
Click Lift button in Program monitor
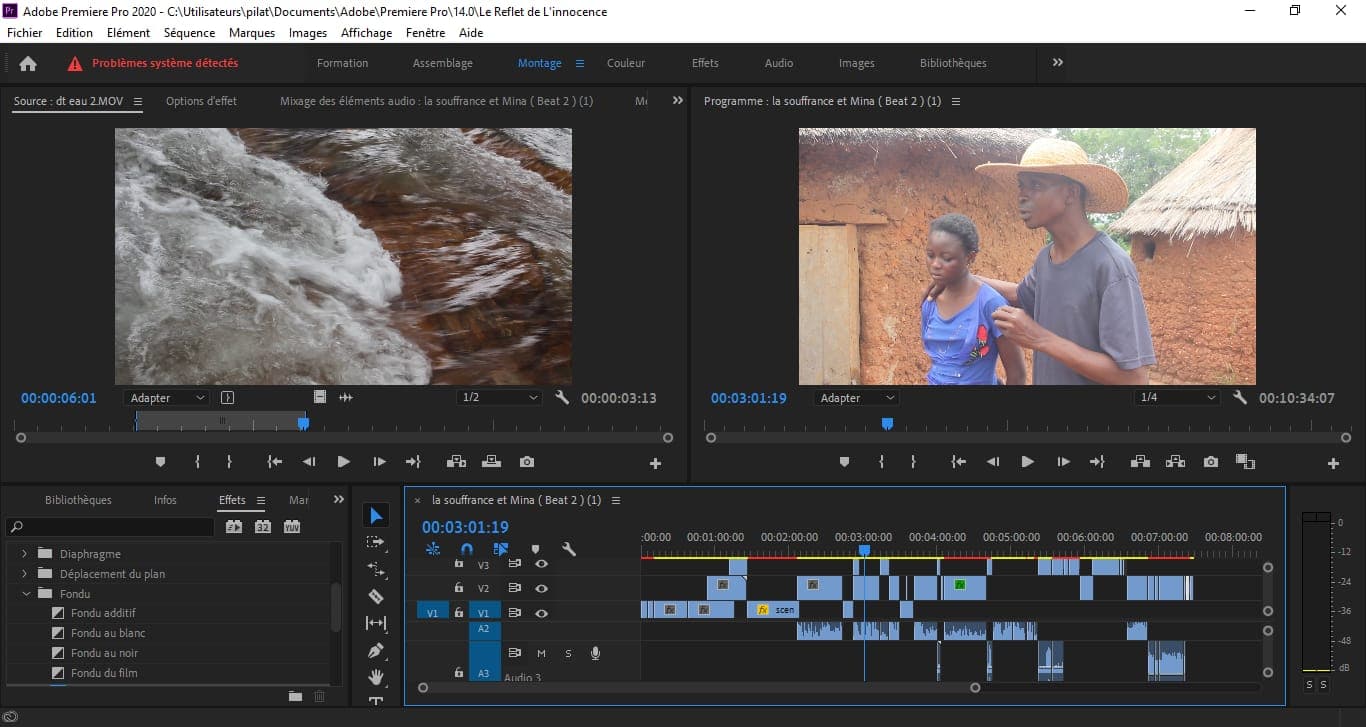coord(1140,462)
